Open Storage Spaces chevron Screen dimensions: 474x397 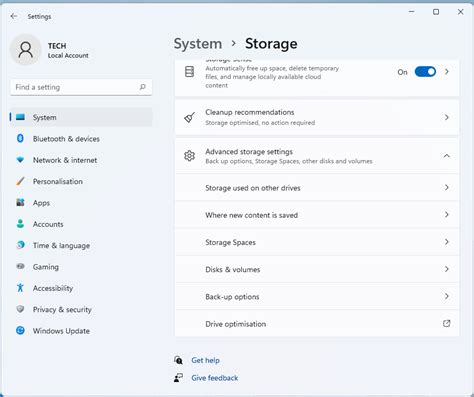(447, 242)
